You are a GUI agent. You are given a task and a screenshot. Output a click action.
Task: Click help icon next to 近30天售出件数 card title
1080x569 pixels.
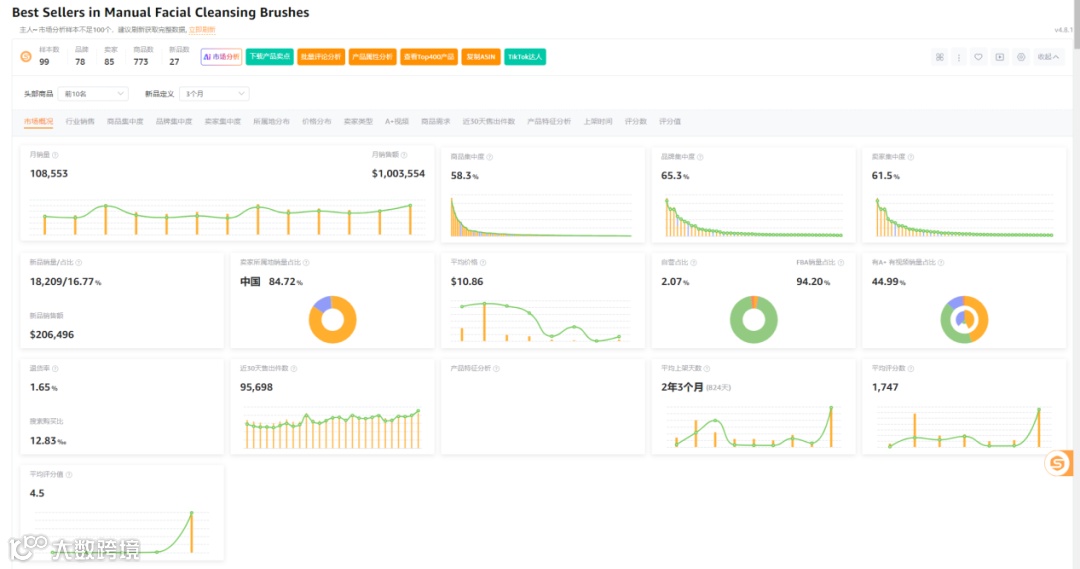(294, 369)
